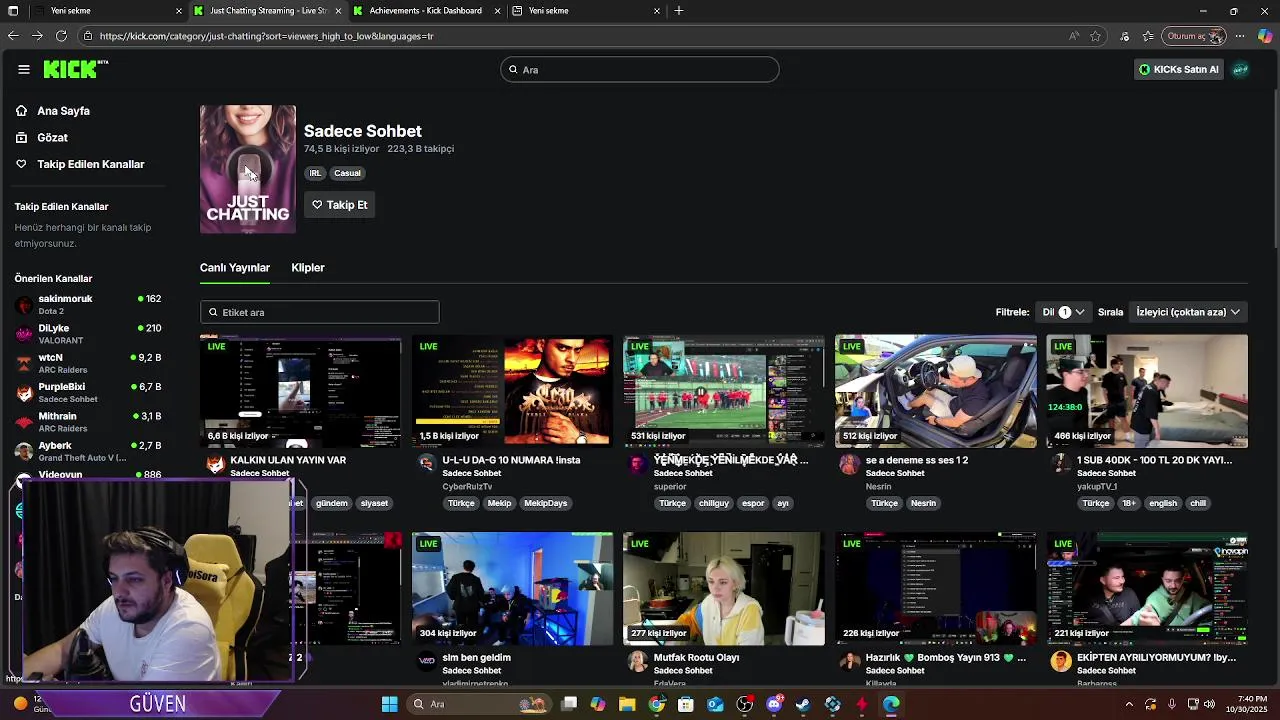This screenshot has height=720, width=1280.
Task: Click Nesrin channel avatar
Action: (x=849, y=463)
